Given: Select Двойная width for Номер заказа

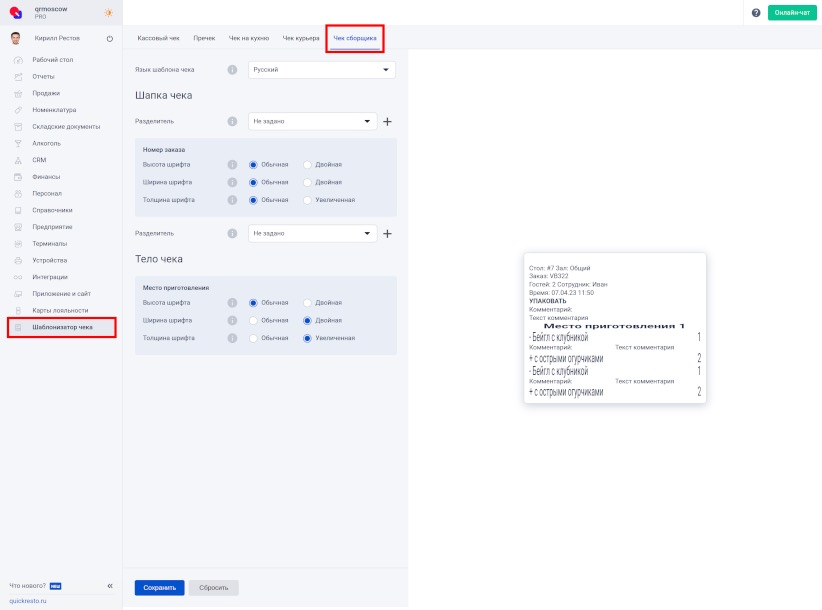Looking at the screenshot, I should pyautogui.click(x=307, y=182).
